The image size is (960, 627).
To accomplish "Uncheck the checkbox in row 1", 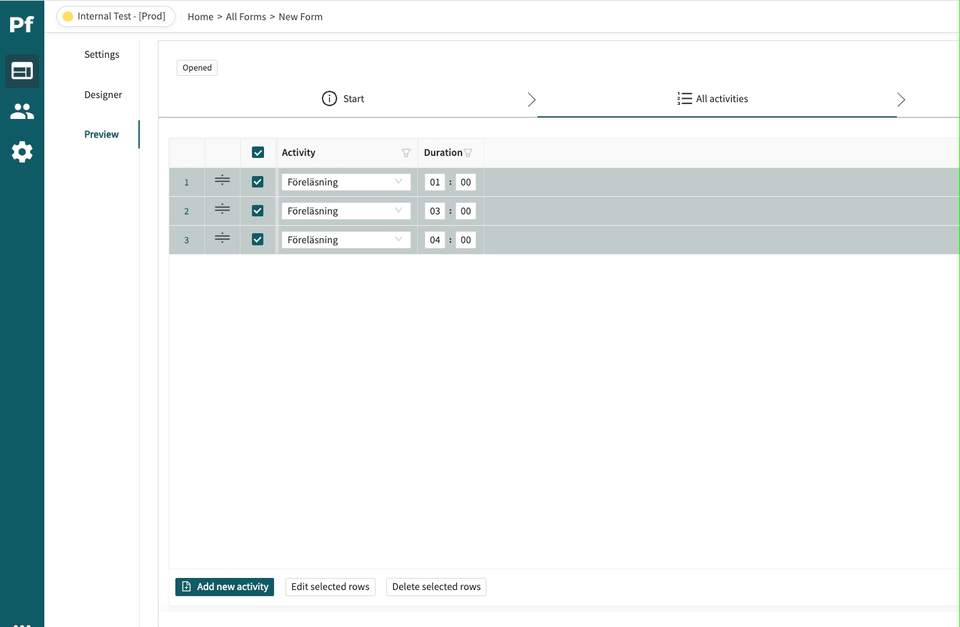I will [258, 182].
